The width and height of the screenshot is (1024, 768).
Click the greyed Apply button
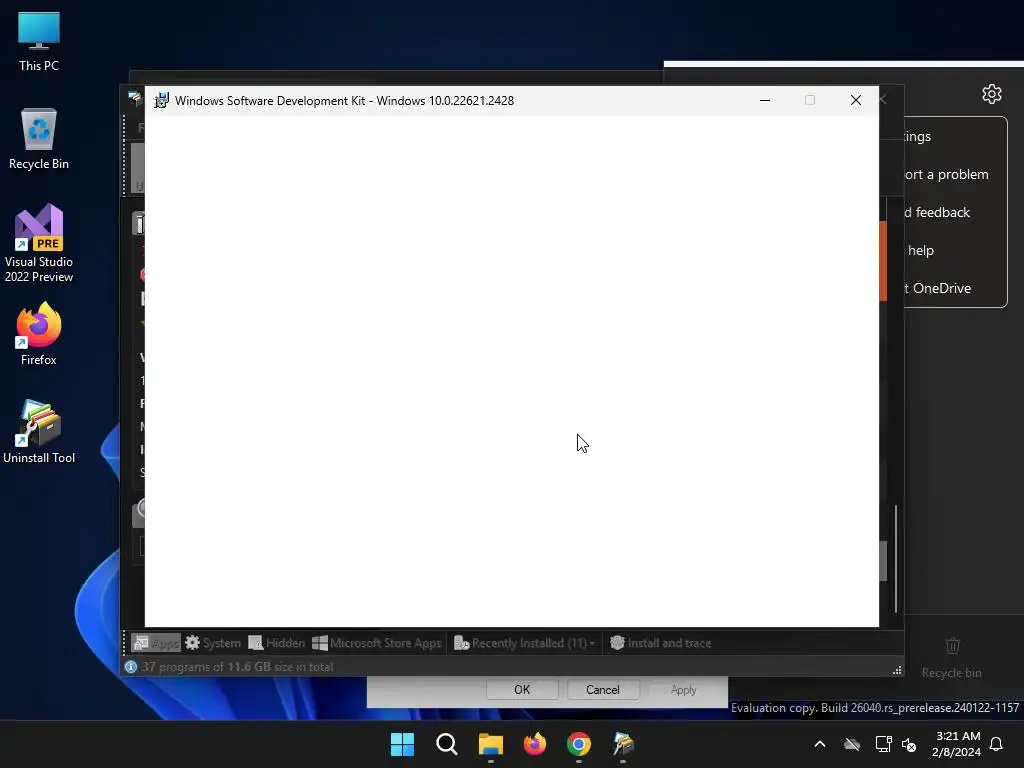pyautogui.click(x=683, y=690)
